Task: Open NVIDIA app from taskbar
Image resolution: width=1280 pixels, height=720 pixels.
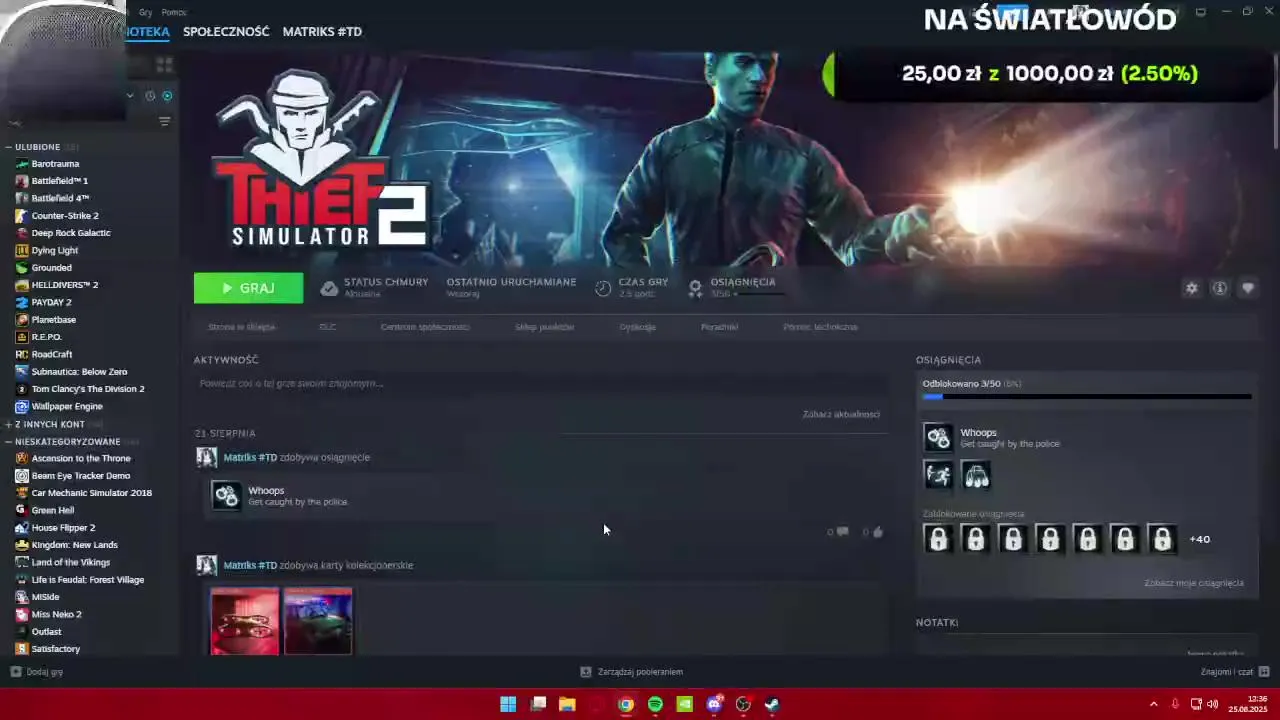Action: [684, 704]
